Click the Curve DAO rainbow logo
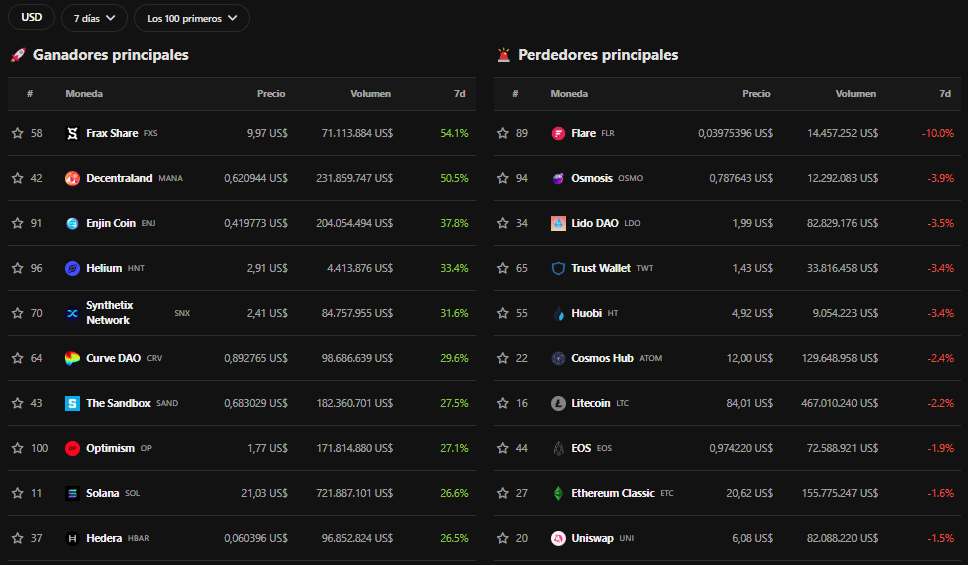 pyautogui.click(x=72, y=359)
